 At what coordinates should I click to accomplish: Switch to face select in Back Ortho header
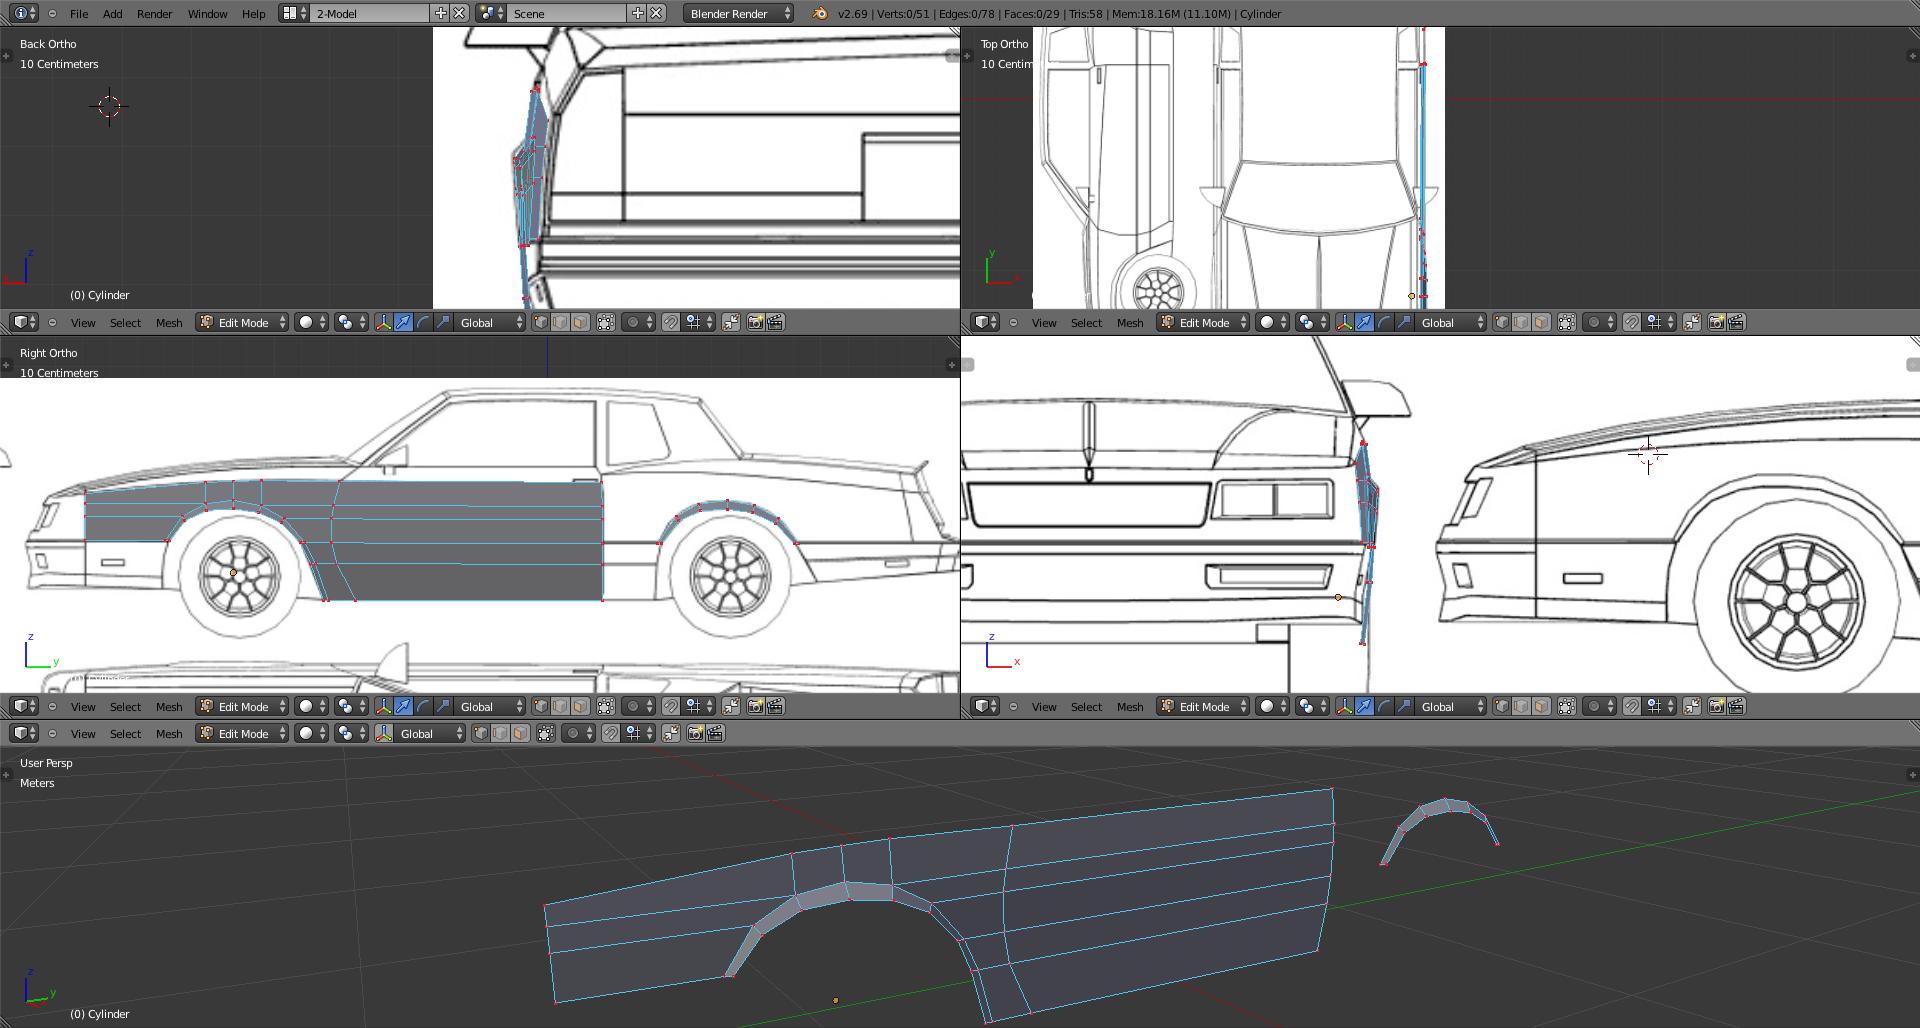580,322
